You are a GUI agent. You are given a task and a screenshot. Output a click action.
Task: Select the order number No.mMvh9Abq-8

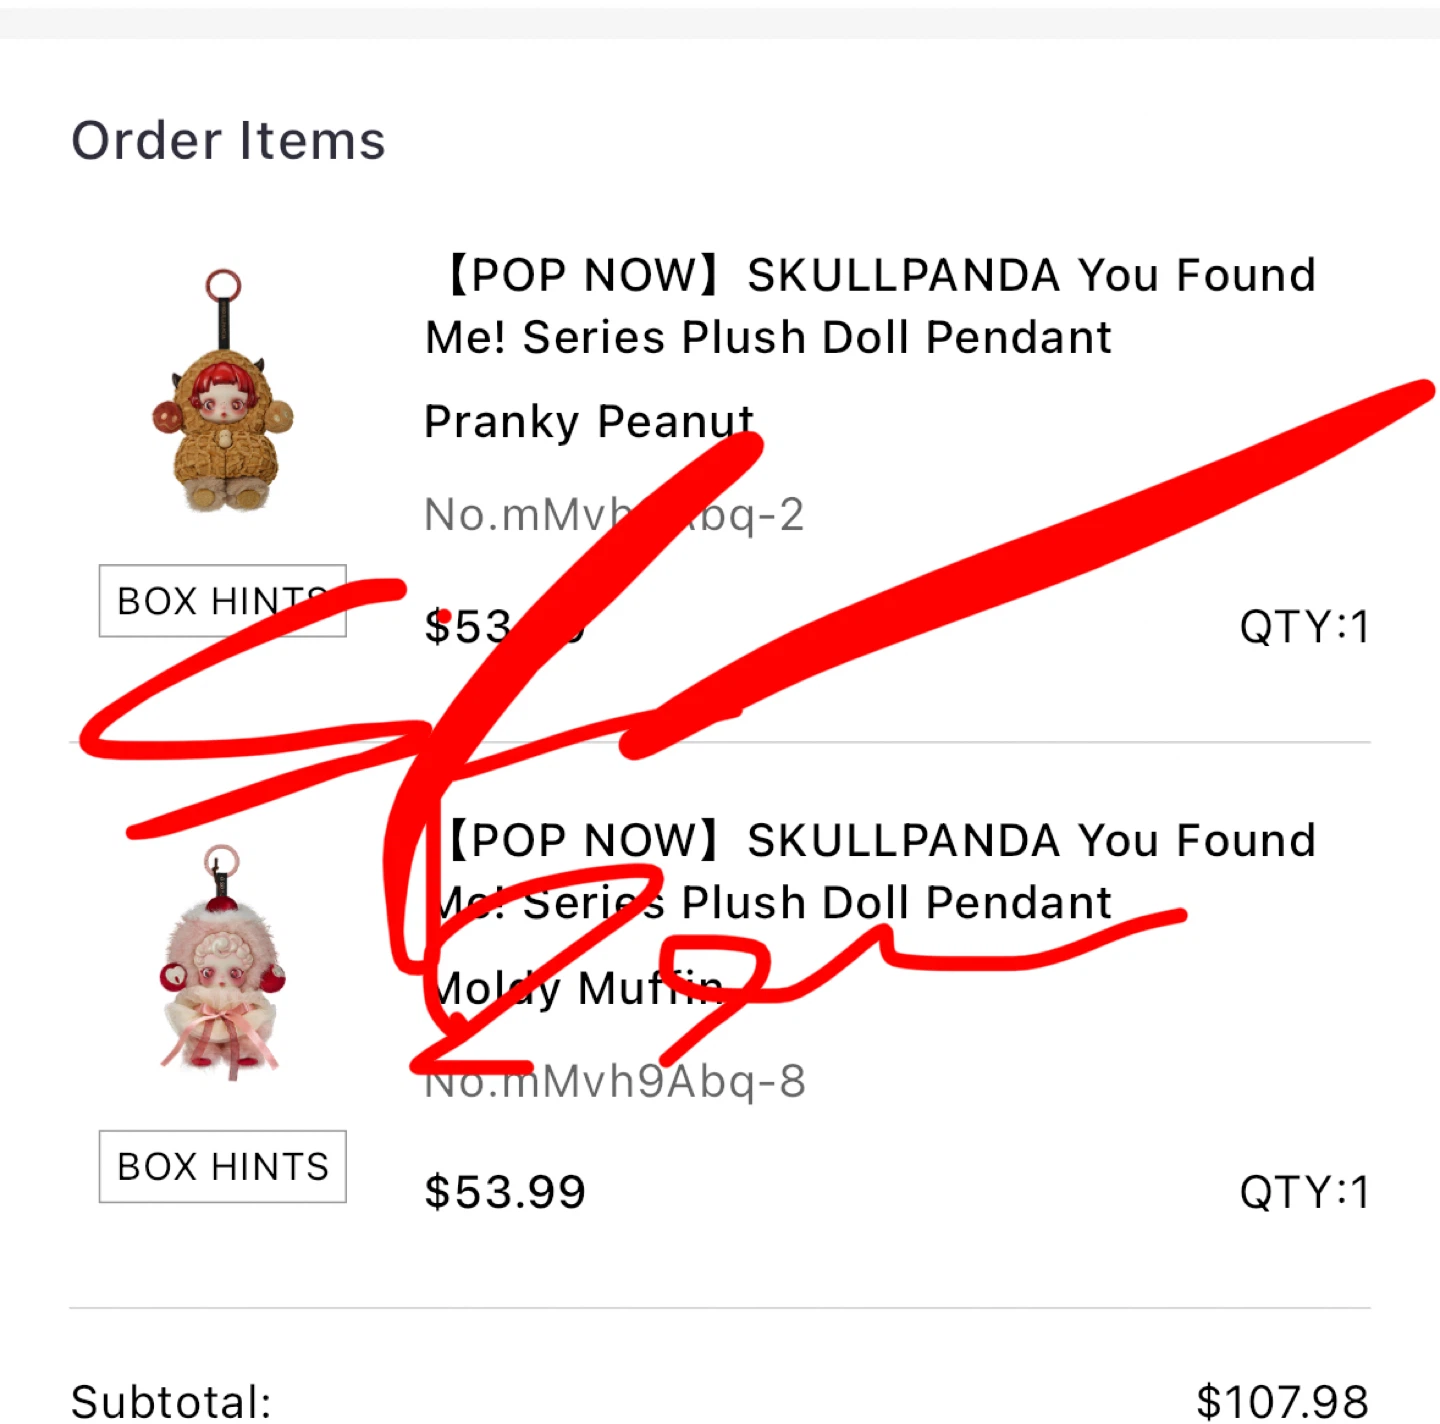[x=614, y=1081]
